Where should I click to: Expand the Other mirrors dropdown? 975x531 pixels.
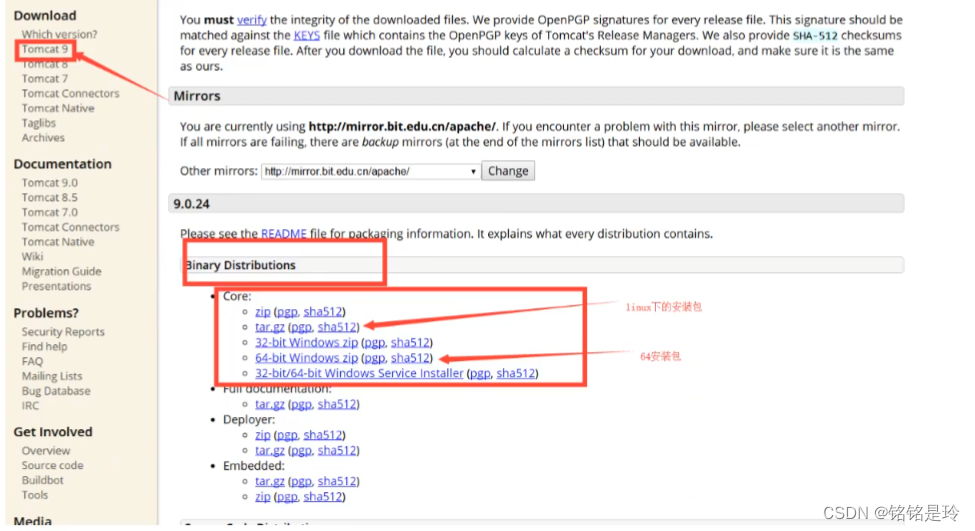point(371,171)
